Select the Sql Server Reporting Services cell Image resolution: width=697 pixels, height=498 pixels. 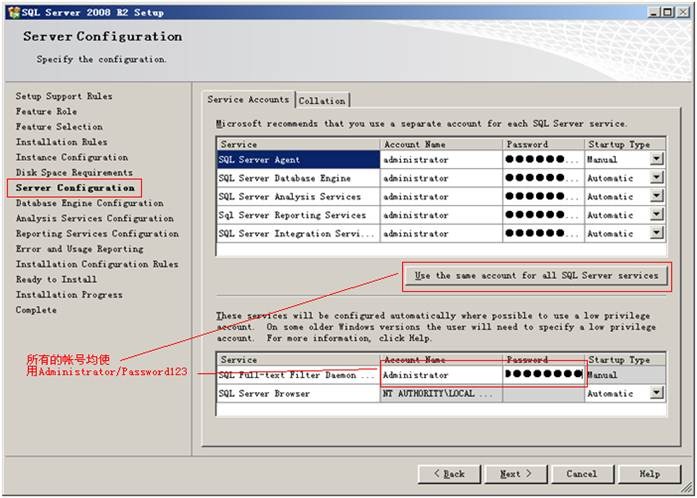pyautogui.click(x=298, y=215)
